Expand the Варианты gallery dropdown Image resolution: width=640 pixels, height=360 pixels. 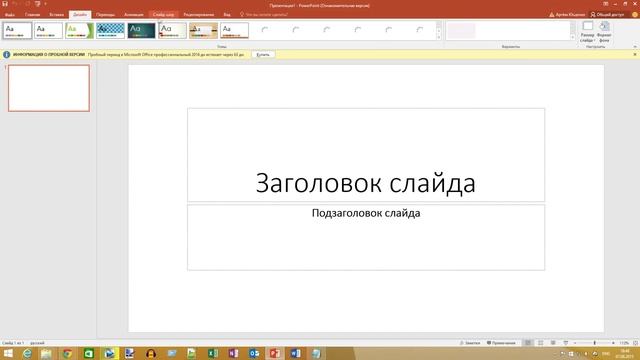click(573, 37)
